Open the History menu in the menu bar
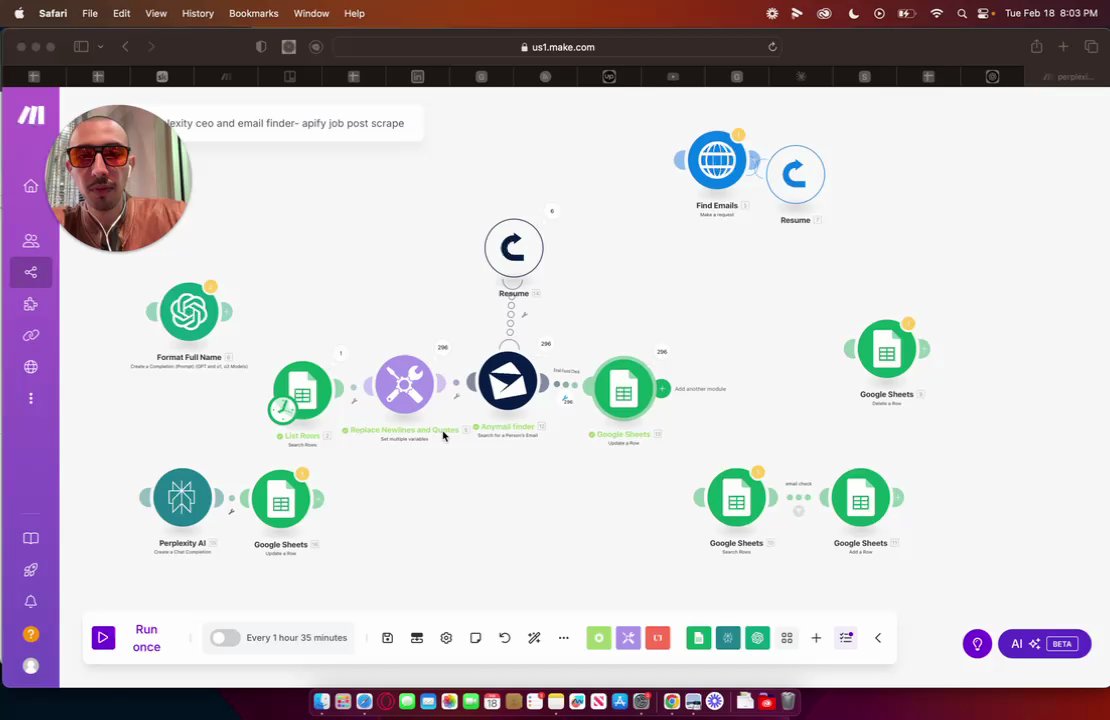Viewport: 1110px width, 720px height. click(x=198, y=13)
